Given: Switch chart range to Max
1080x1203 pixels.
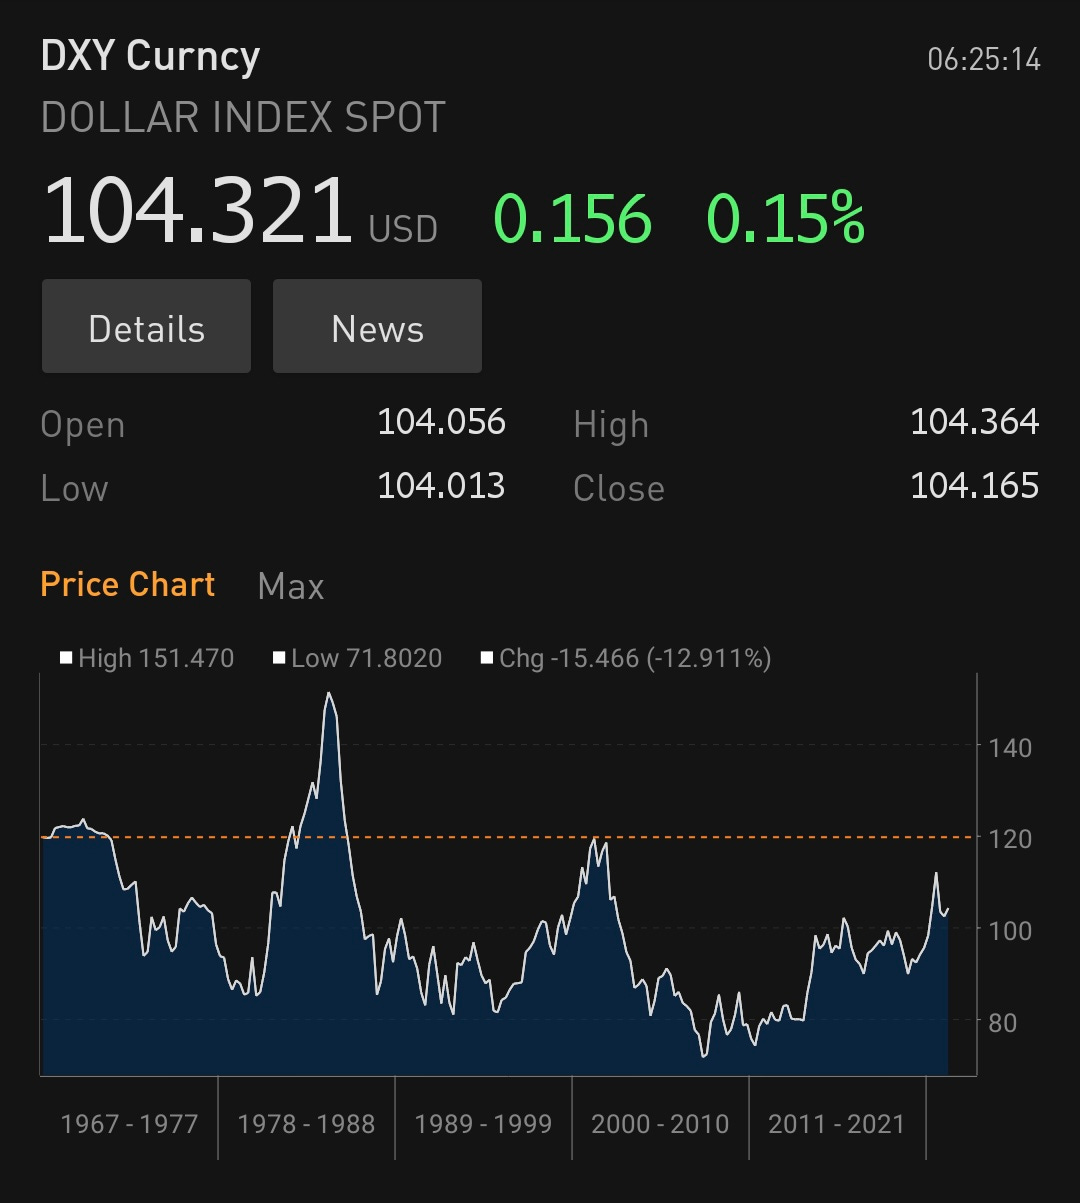Looking at the screenshot, I should (291, 586).
